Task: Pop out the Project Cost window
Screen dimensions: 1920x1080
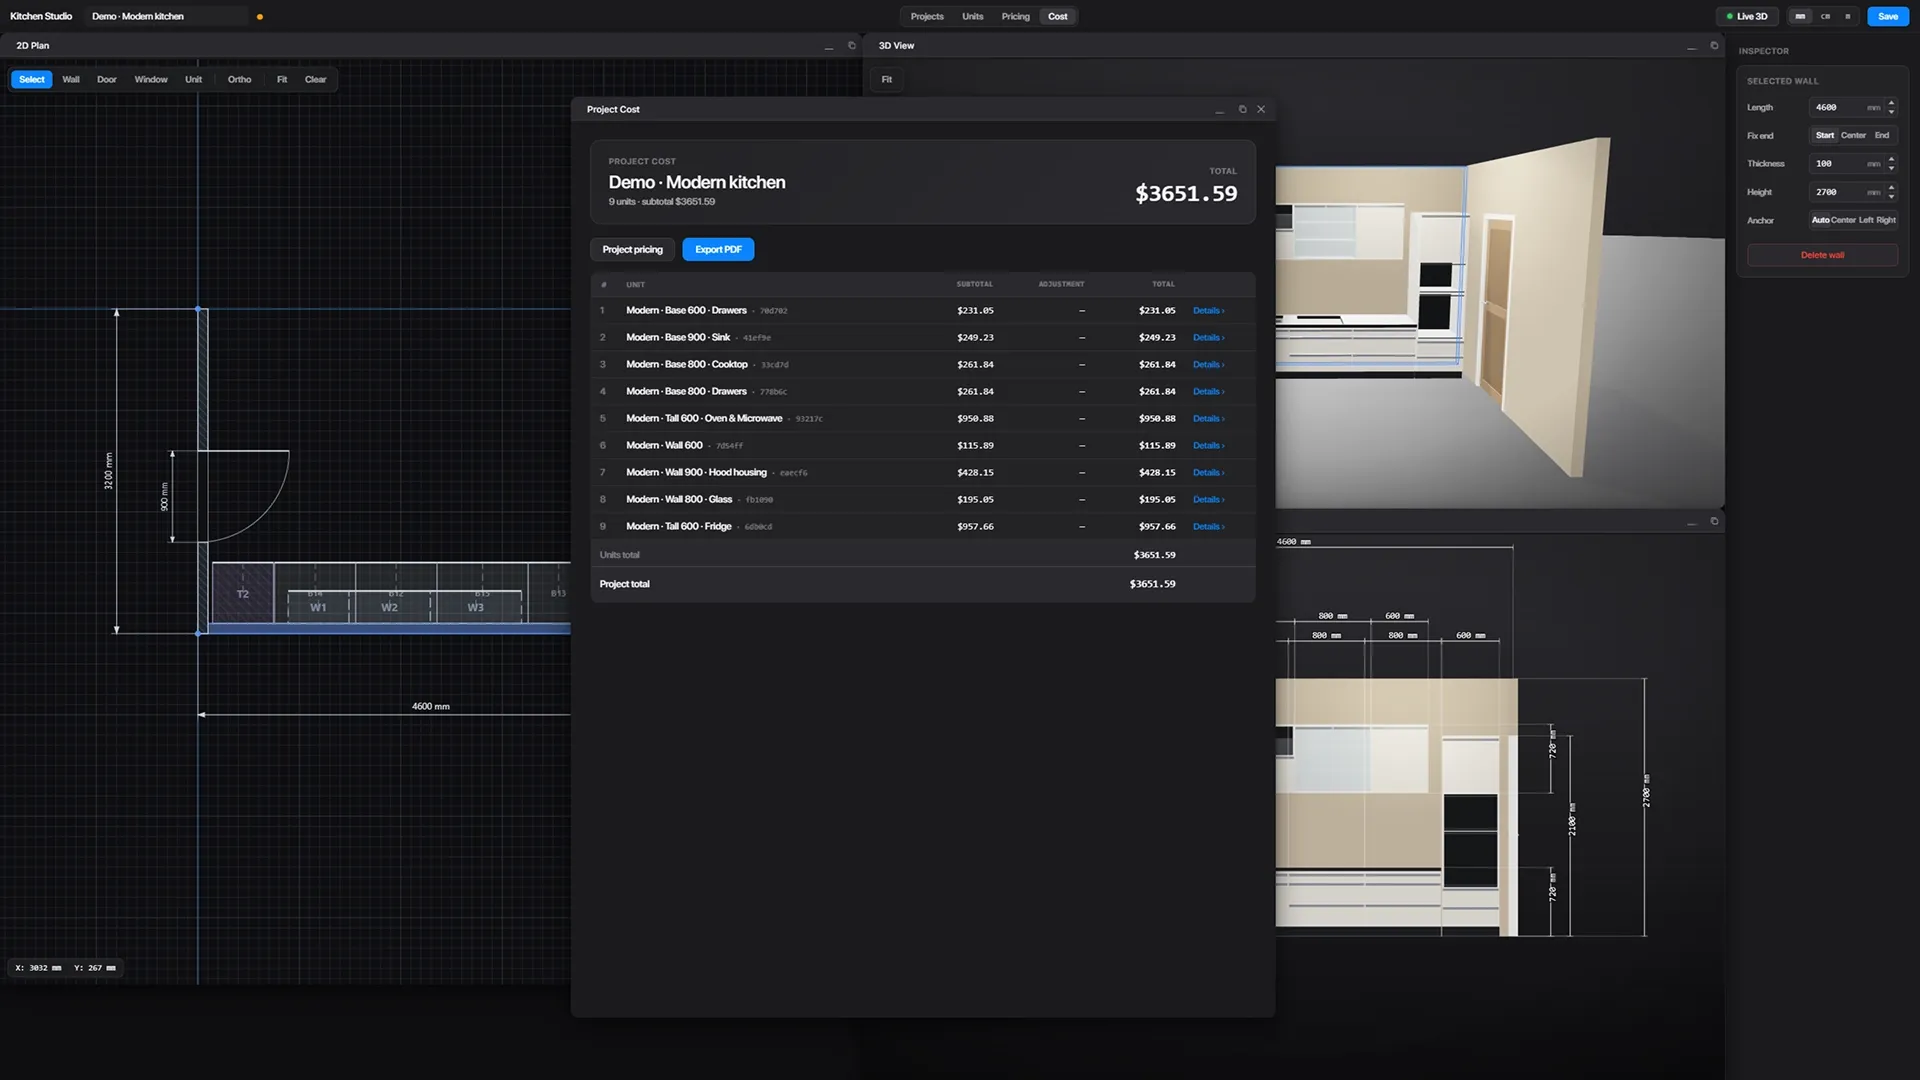Action: (x=1242, y=109)
